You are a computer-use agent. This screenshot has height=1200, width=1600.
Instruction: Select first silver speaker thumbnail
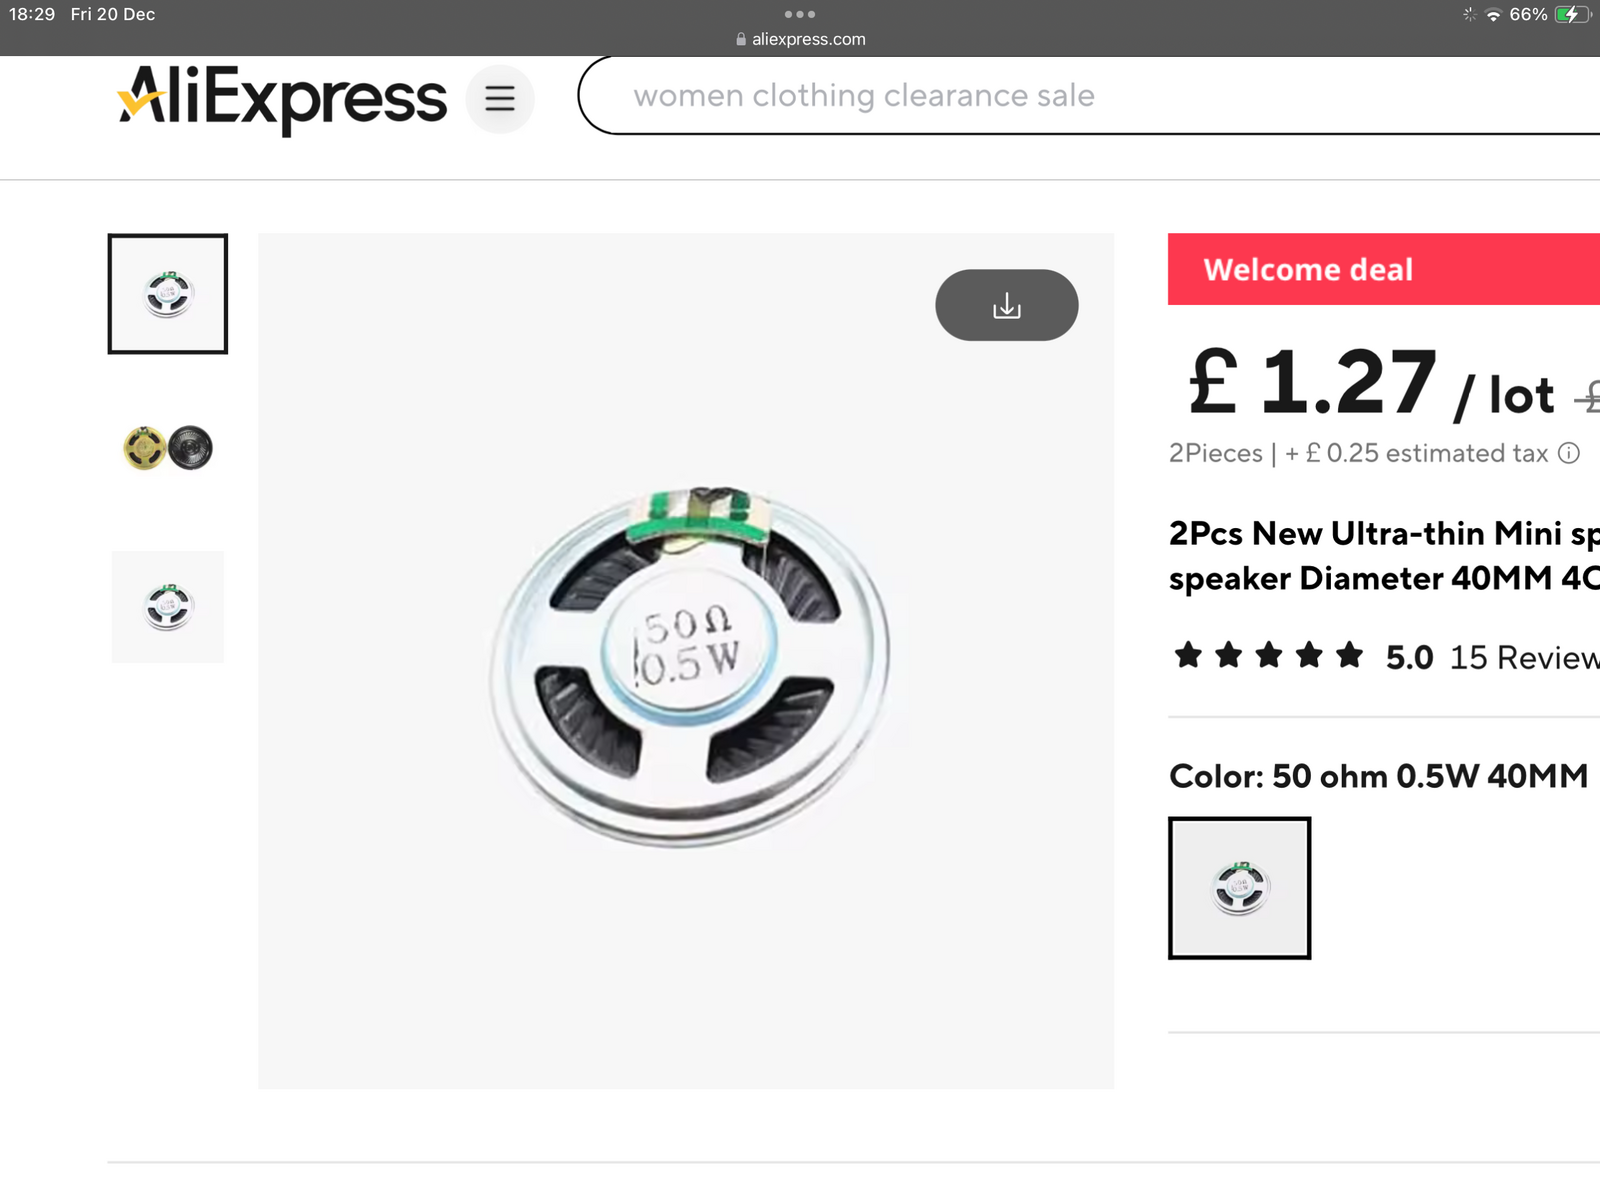tap(168, 294)
